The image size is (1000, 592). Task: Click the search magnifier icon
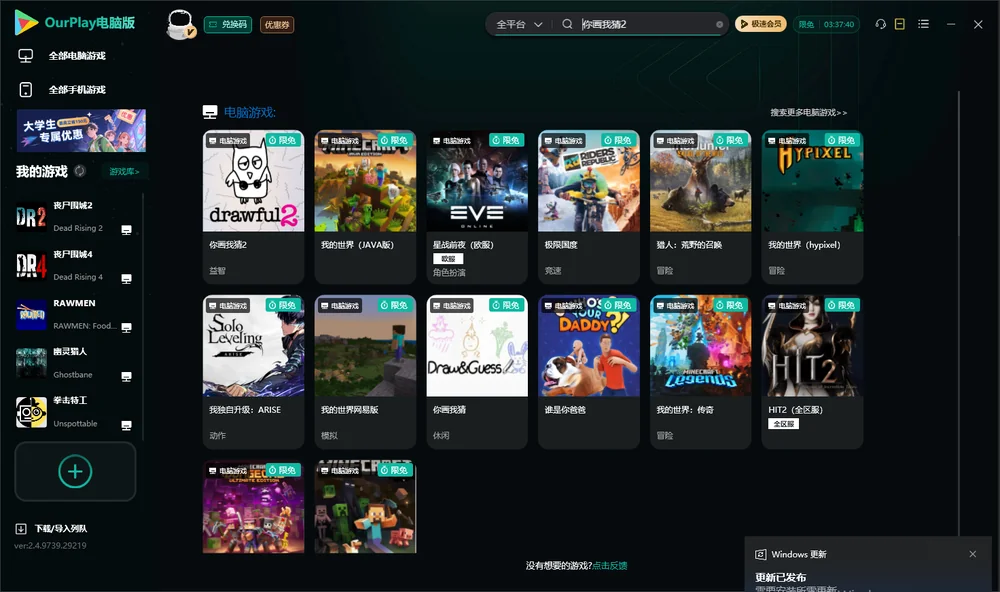(x=567, y=24)
